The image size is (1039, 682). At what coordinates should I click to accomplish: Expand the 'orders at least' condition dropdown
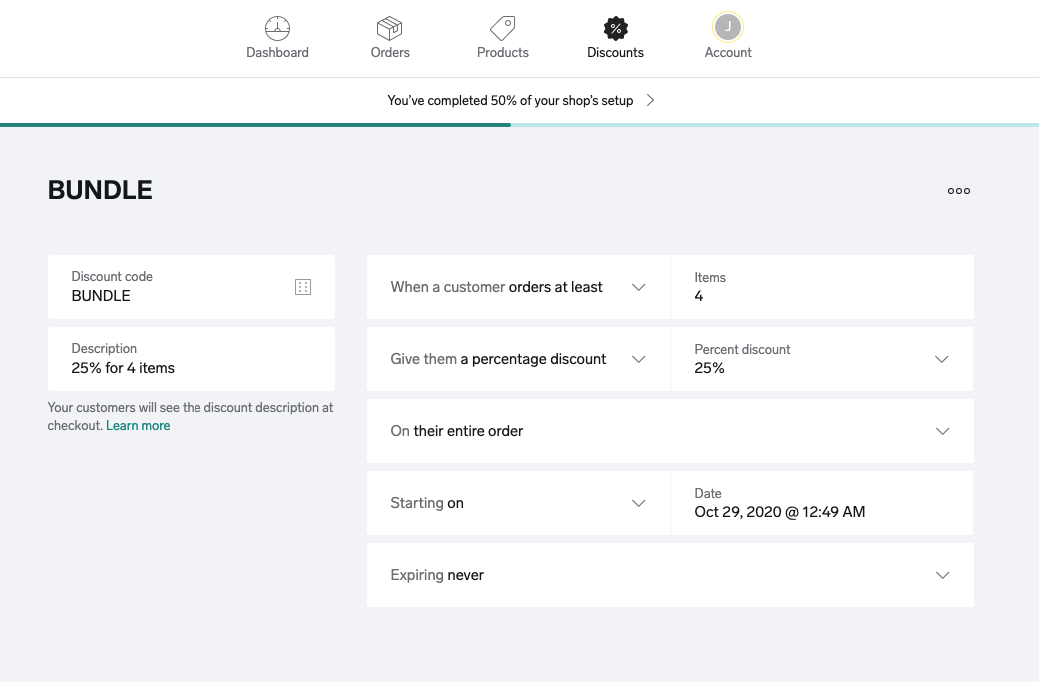(x=639, y=287)
